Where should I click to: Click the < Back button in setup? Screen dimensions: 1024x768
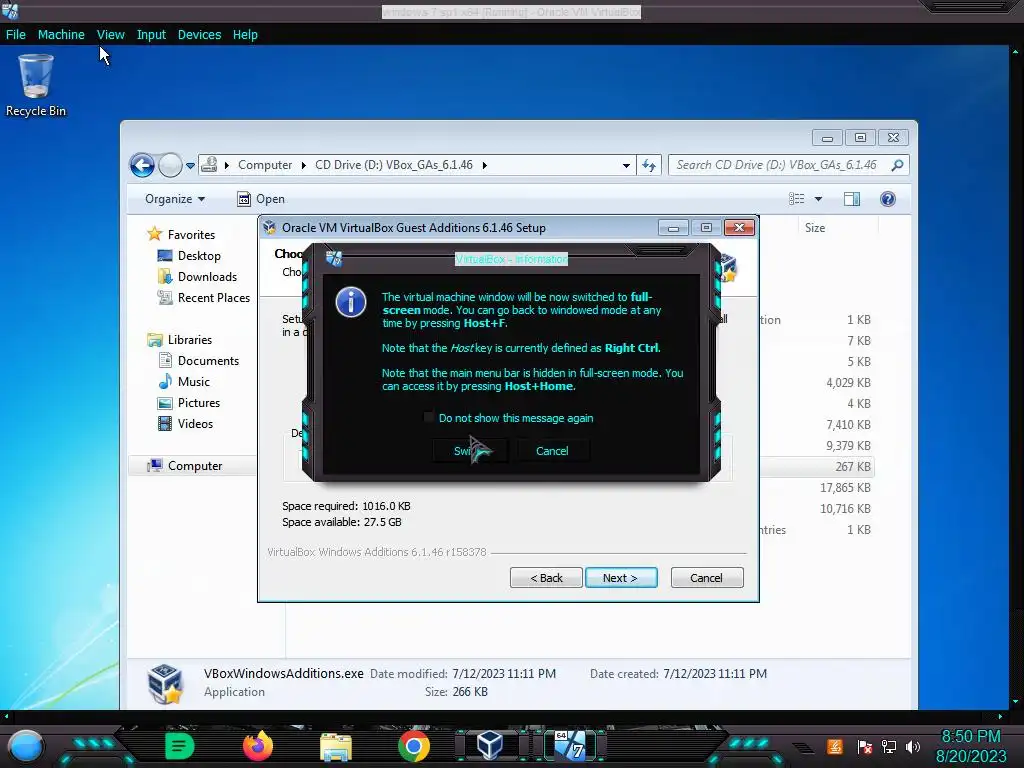546,578
